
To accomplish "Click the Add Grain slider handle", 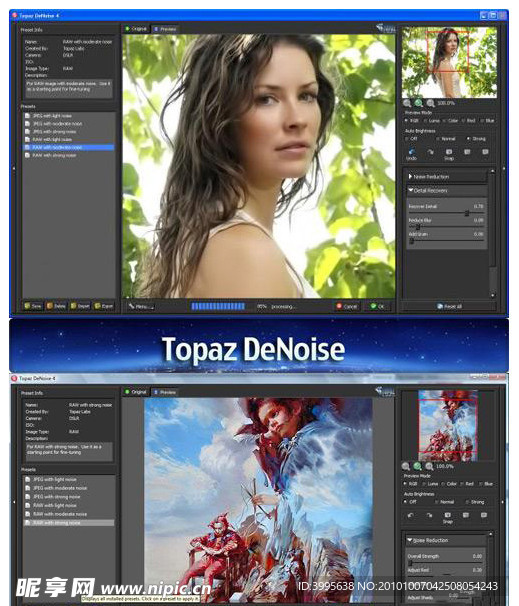I will click(x=412, y=241).
